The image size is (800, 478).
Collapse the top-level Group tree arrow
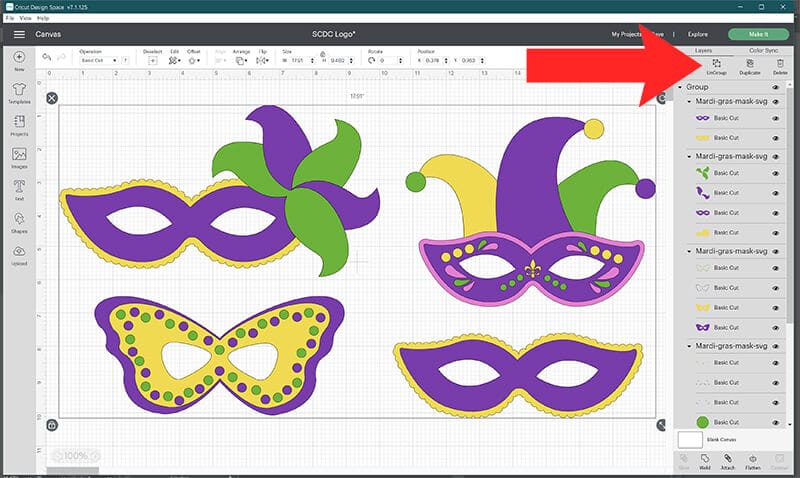coord(680,88)
